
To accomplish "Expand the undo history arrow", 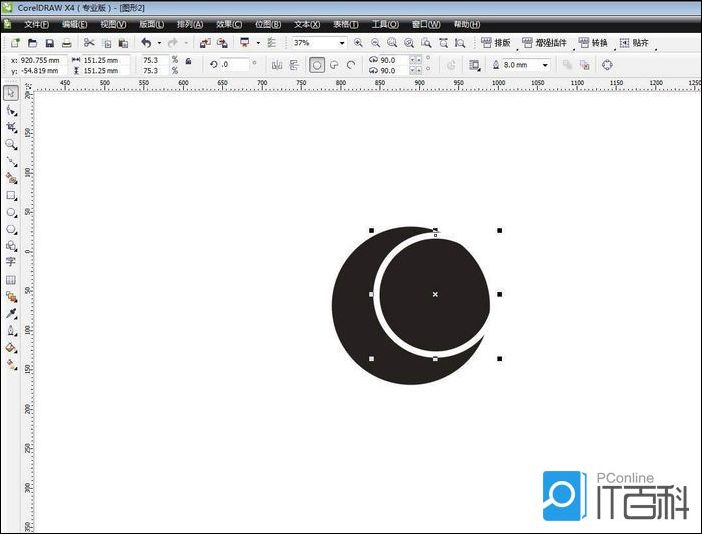I will click(159, 43).
